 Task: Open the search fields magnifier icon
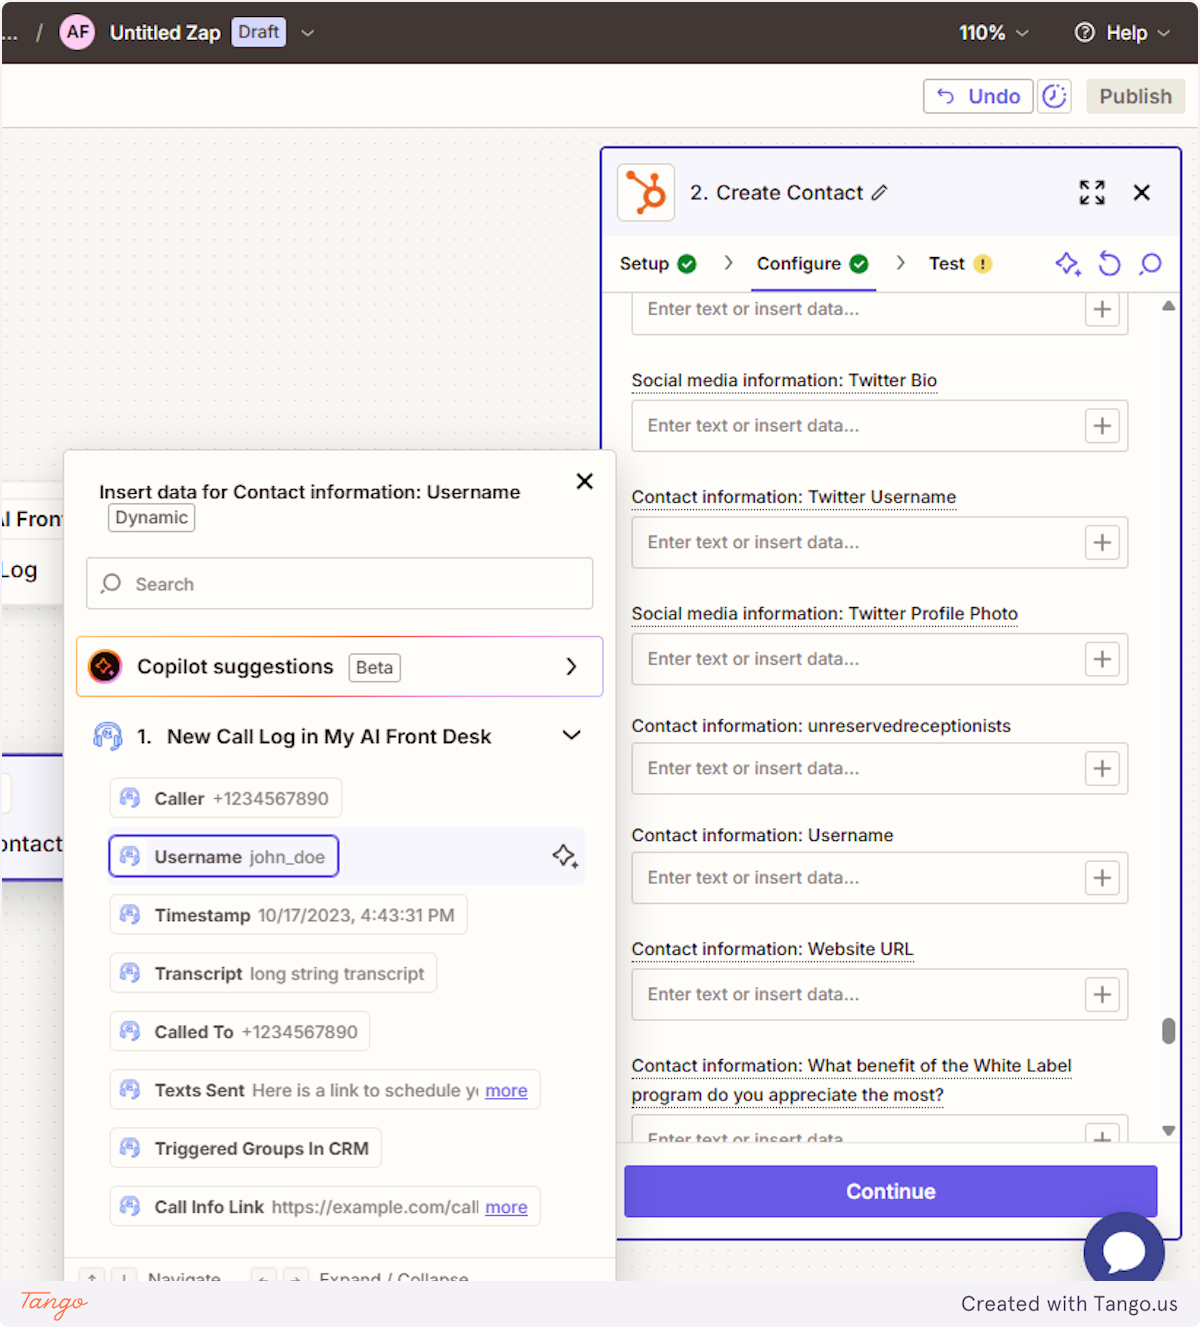coord(1151,264)
